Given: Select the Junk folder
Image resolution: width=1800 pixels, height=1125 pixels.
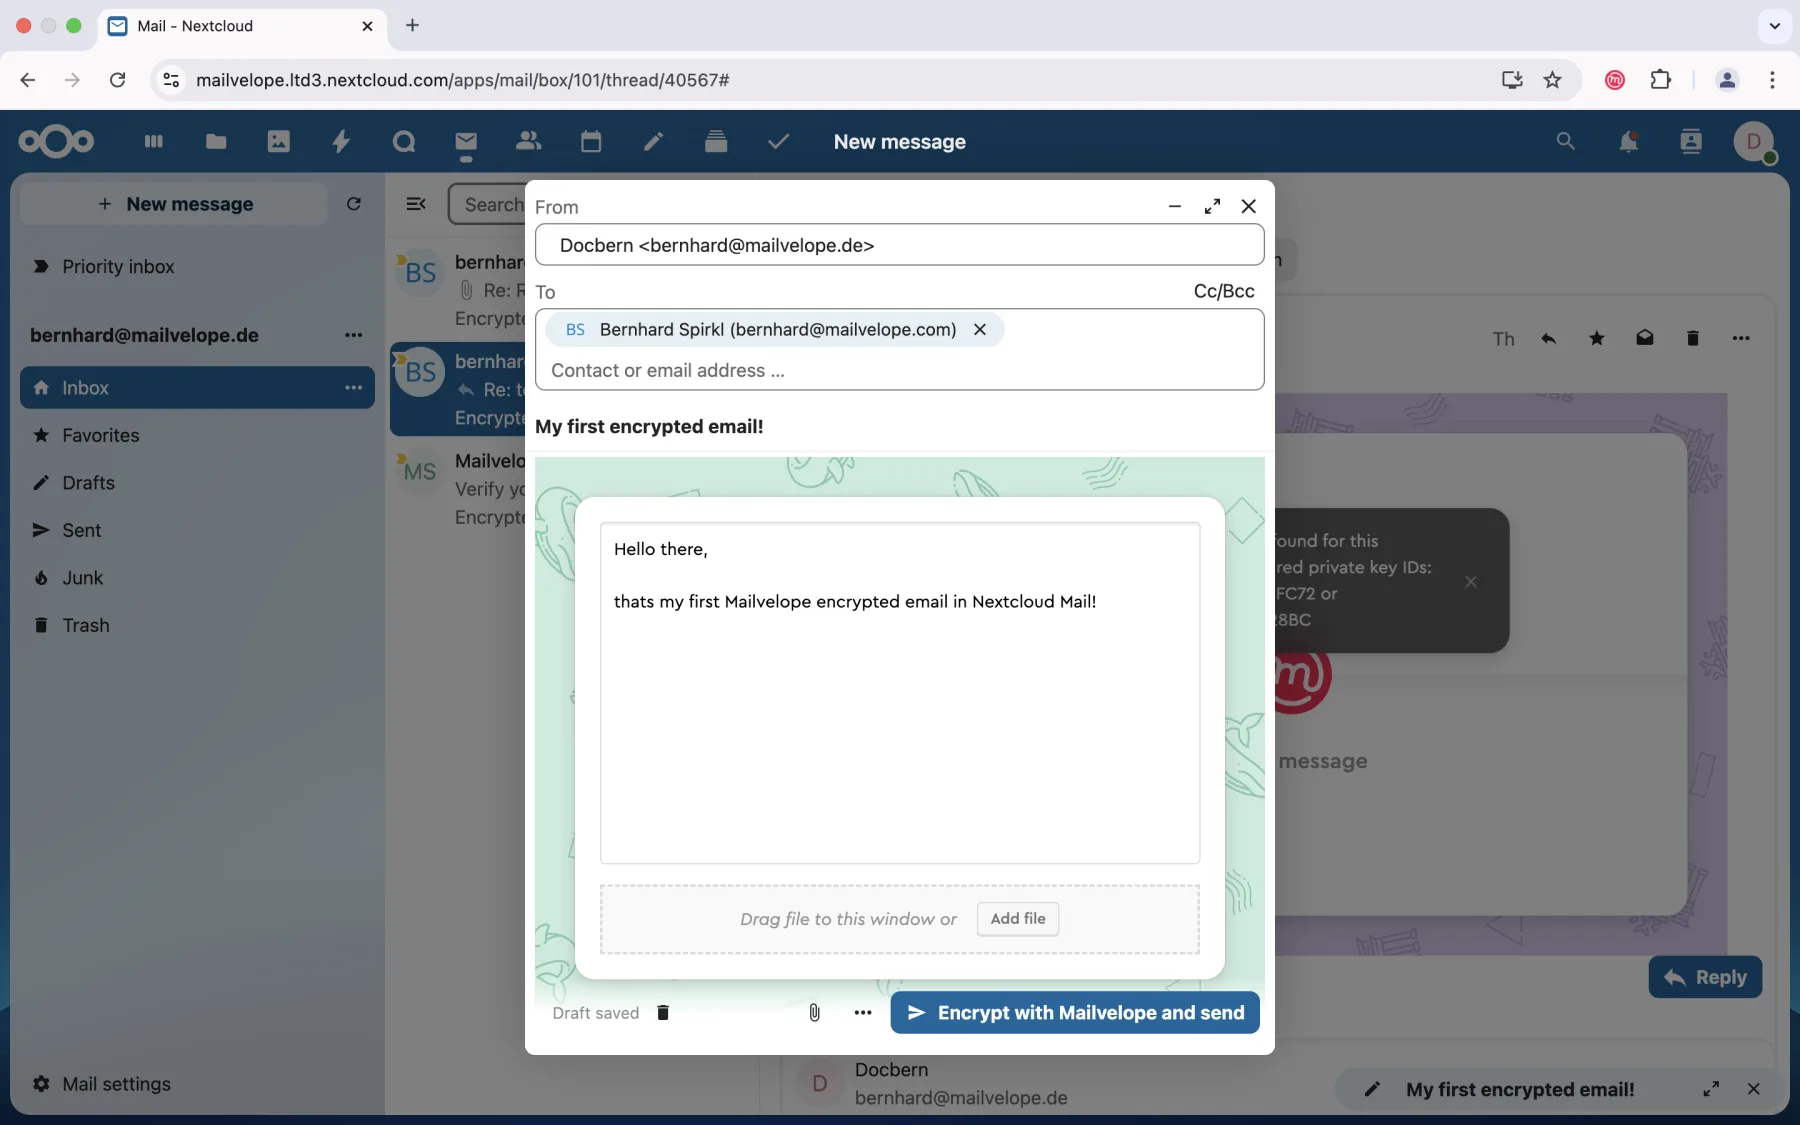Looking at the screenshot, I should pyautogui.click(x=197, y=578).
